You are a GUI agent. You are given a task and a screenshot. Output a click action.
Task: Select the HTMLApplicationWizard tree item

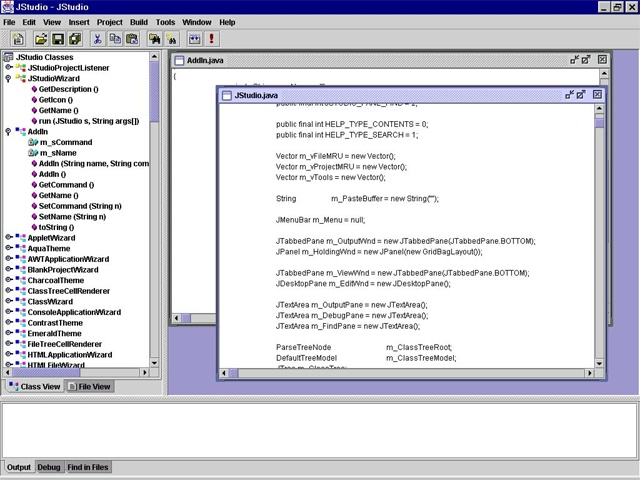69,355
